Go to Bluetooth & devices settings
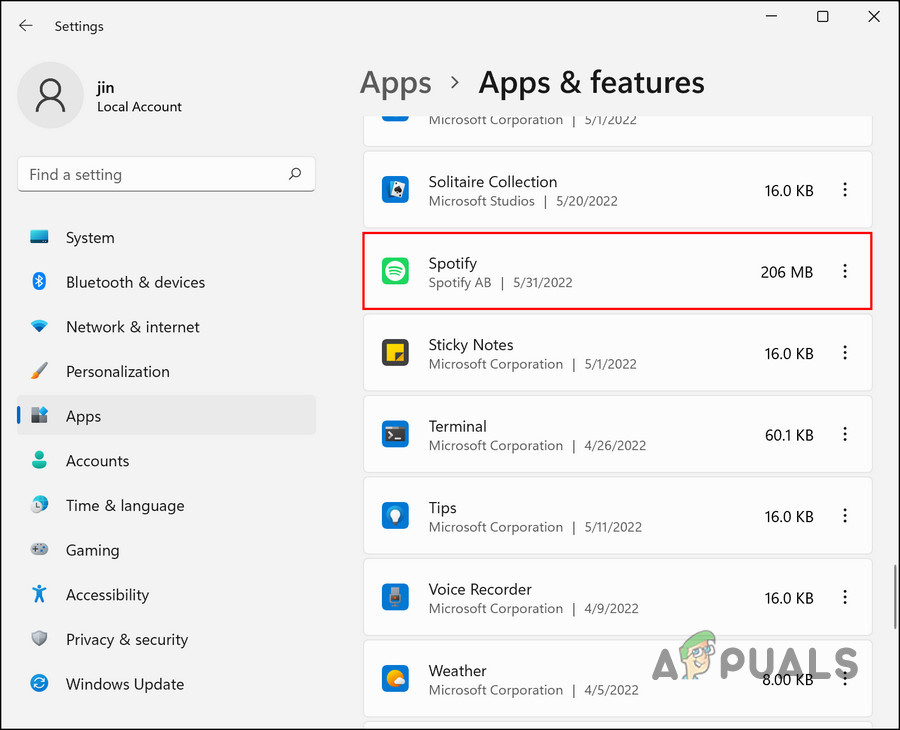This screenshot has height=730, width=900. point(166,282)
